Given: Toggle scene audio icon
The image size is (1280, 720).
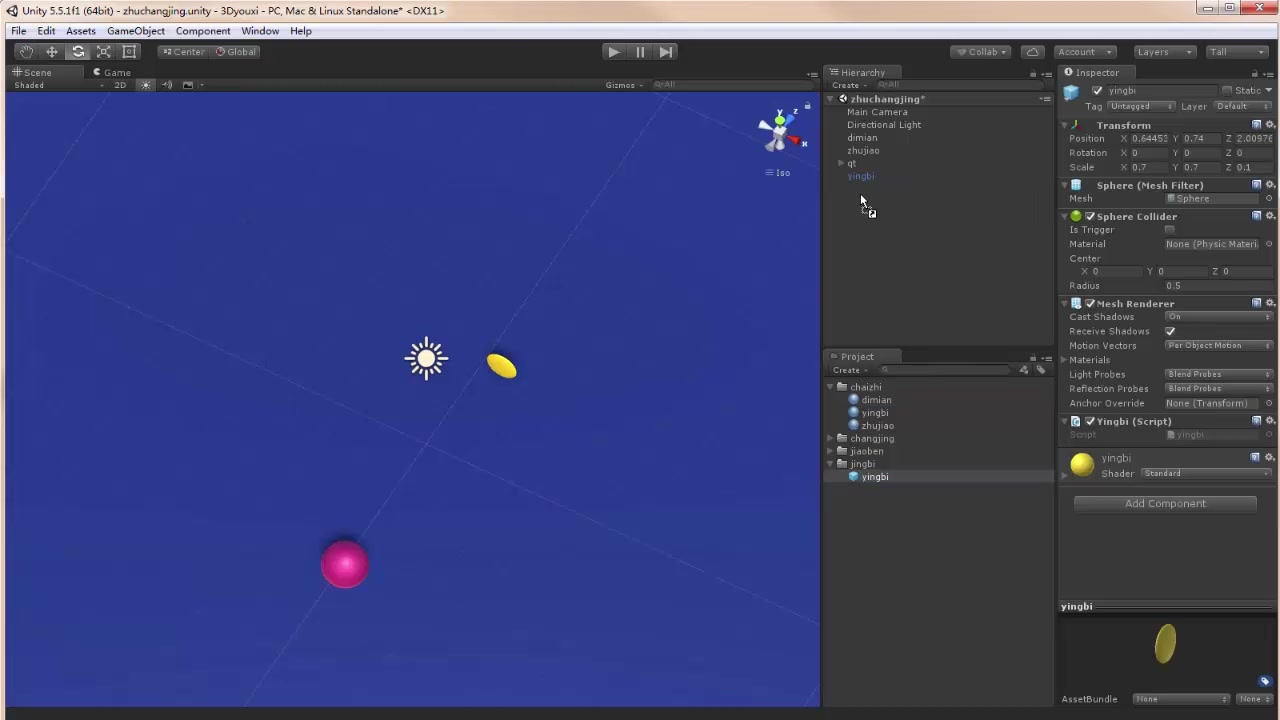Looking at the screenshot, I should [168, 85].
